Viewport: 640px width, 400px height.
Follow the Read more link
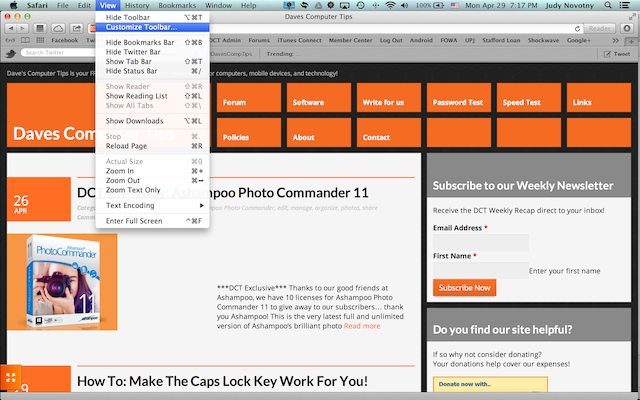point(362,326)
